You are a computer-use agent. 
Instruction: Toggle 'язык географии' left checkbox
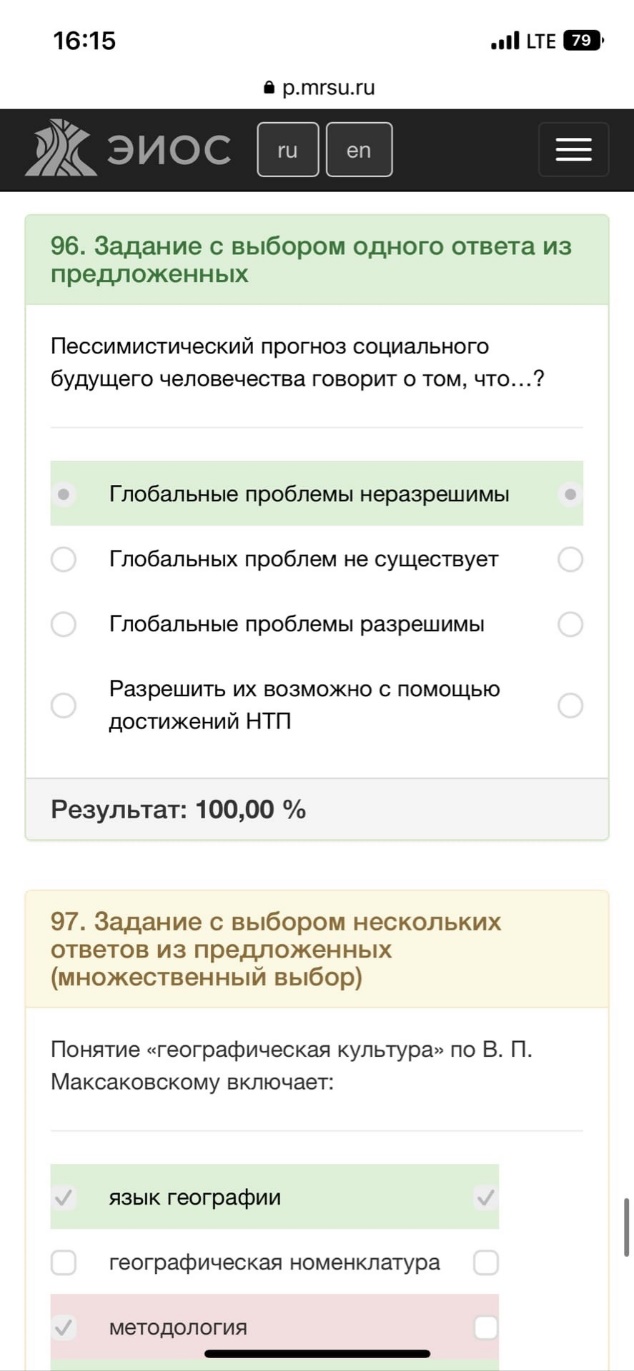point(64,1197)
